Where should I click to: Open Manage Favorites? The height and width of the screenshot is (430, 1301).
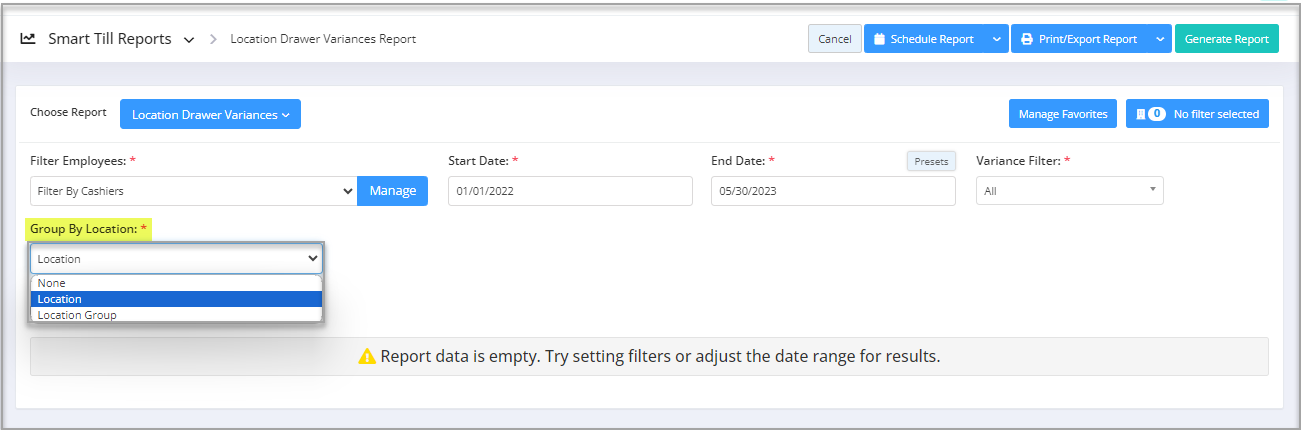(x=1062, y=114)
